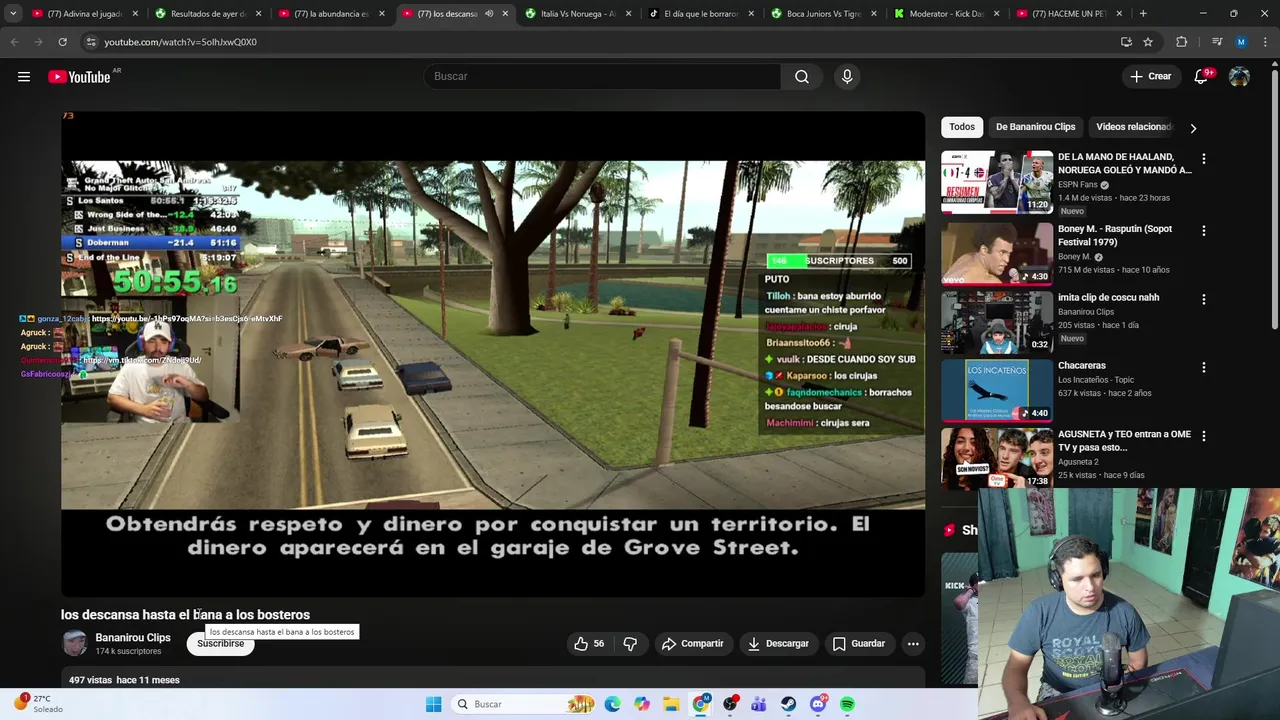The height and width of the screenshot is (720, 1280).
Task: Go back in browser history
Action: coord(14,42)
